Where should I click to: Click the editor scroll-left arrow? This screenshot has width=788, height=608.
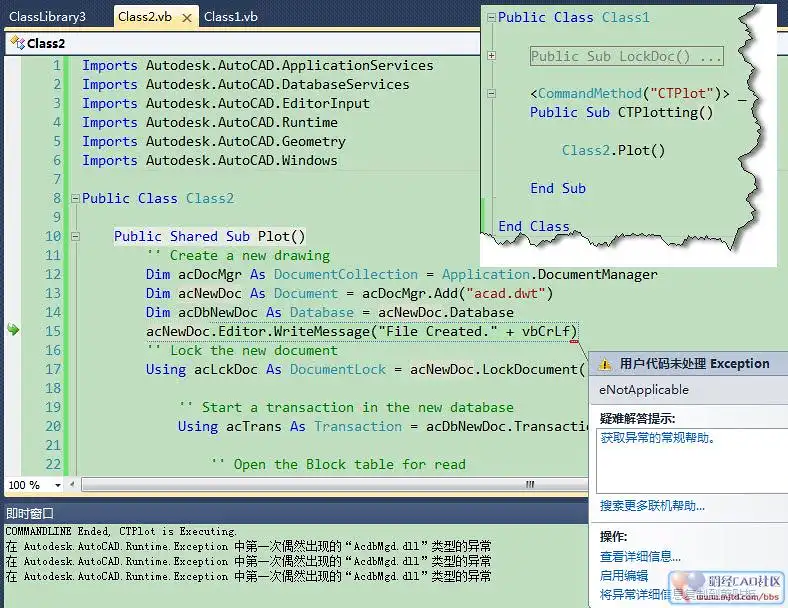pos(72,484)
